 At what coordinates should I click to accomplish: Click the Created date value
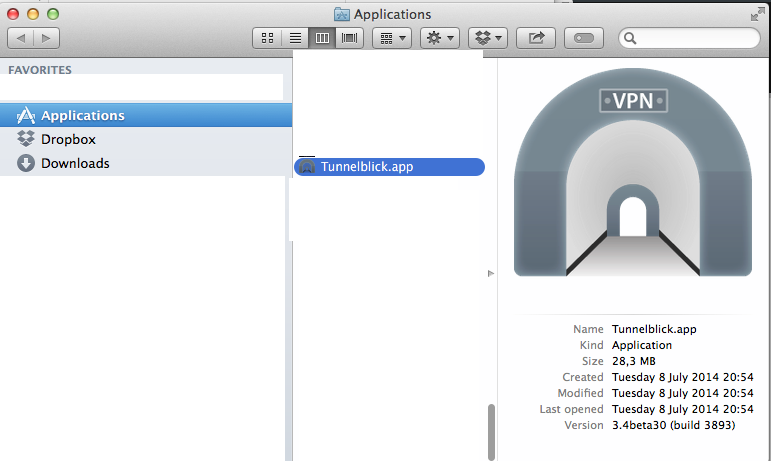(x=682, y=377)
